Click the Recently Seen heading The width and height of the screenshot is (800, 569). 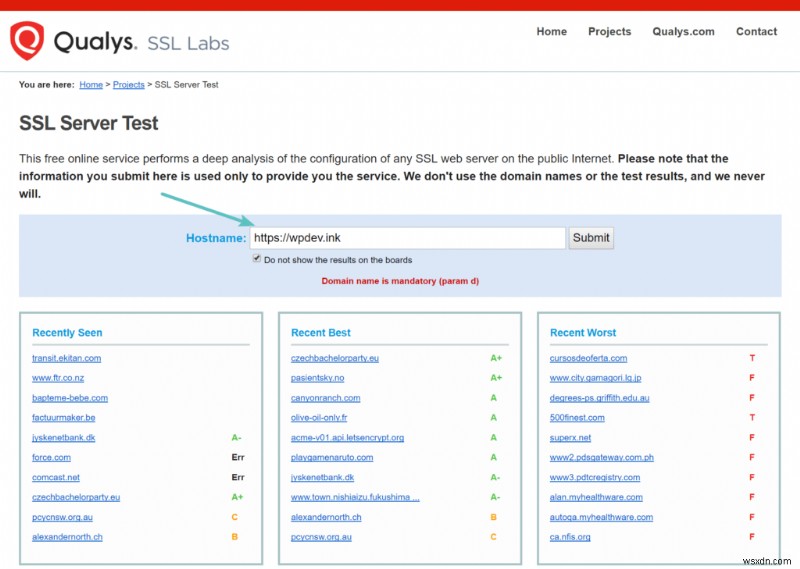tap(67, 333)
